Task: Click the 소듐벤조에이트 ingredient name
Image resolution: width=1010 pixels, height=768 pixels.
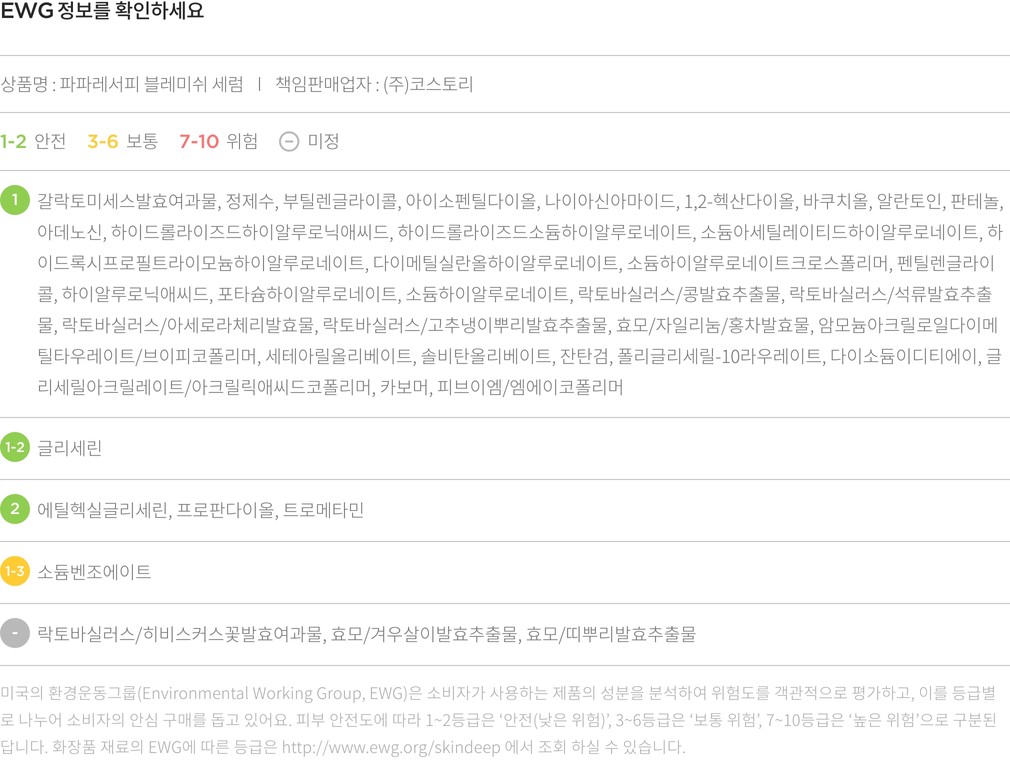Action: [94, 572]
